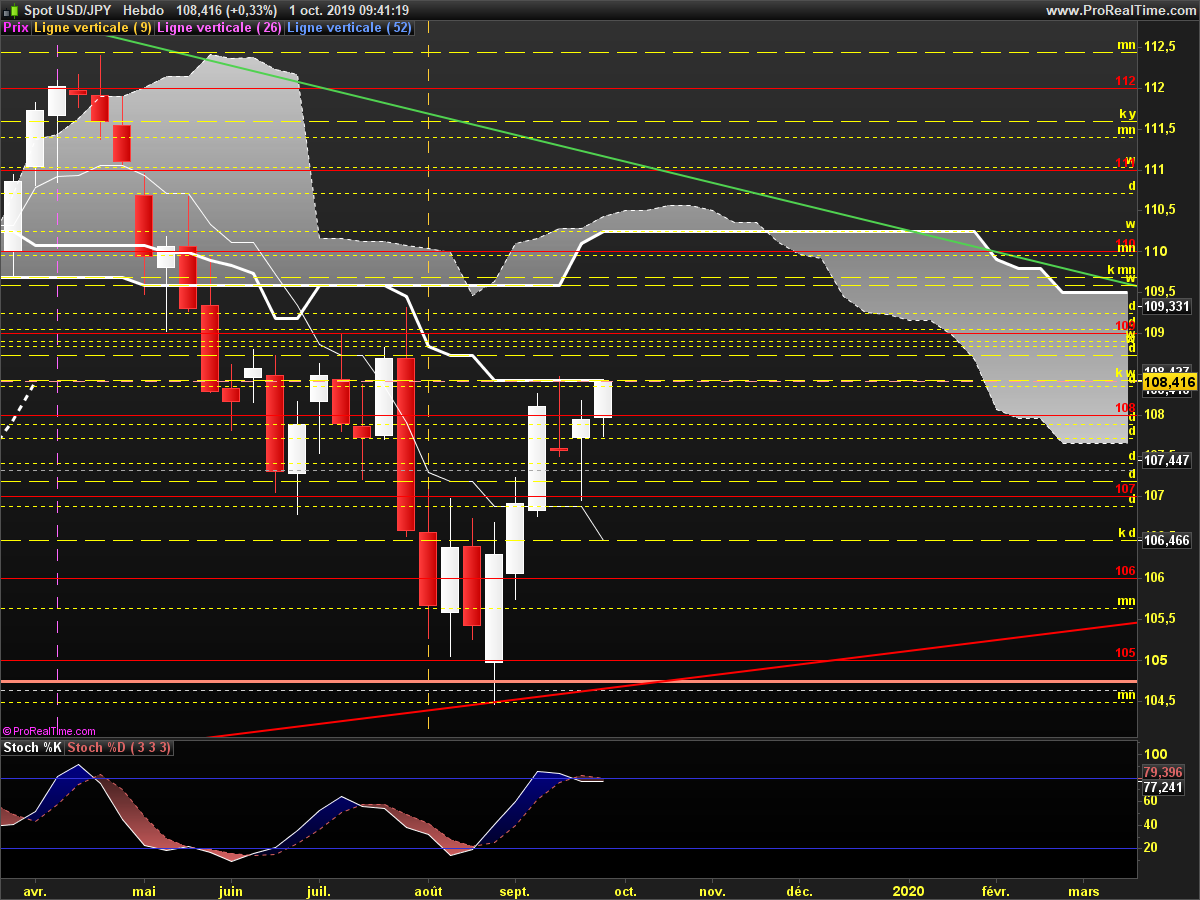The image size is (1200, 900).
Task: Click the juin month label on time axis
Action: 230,890
